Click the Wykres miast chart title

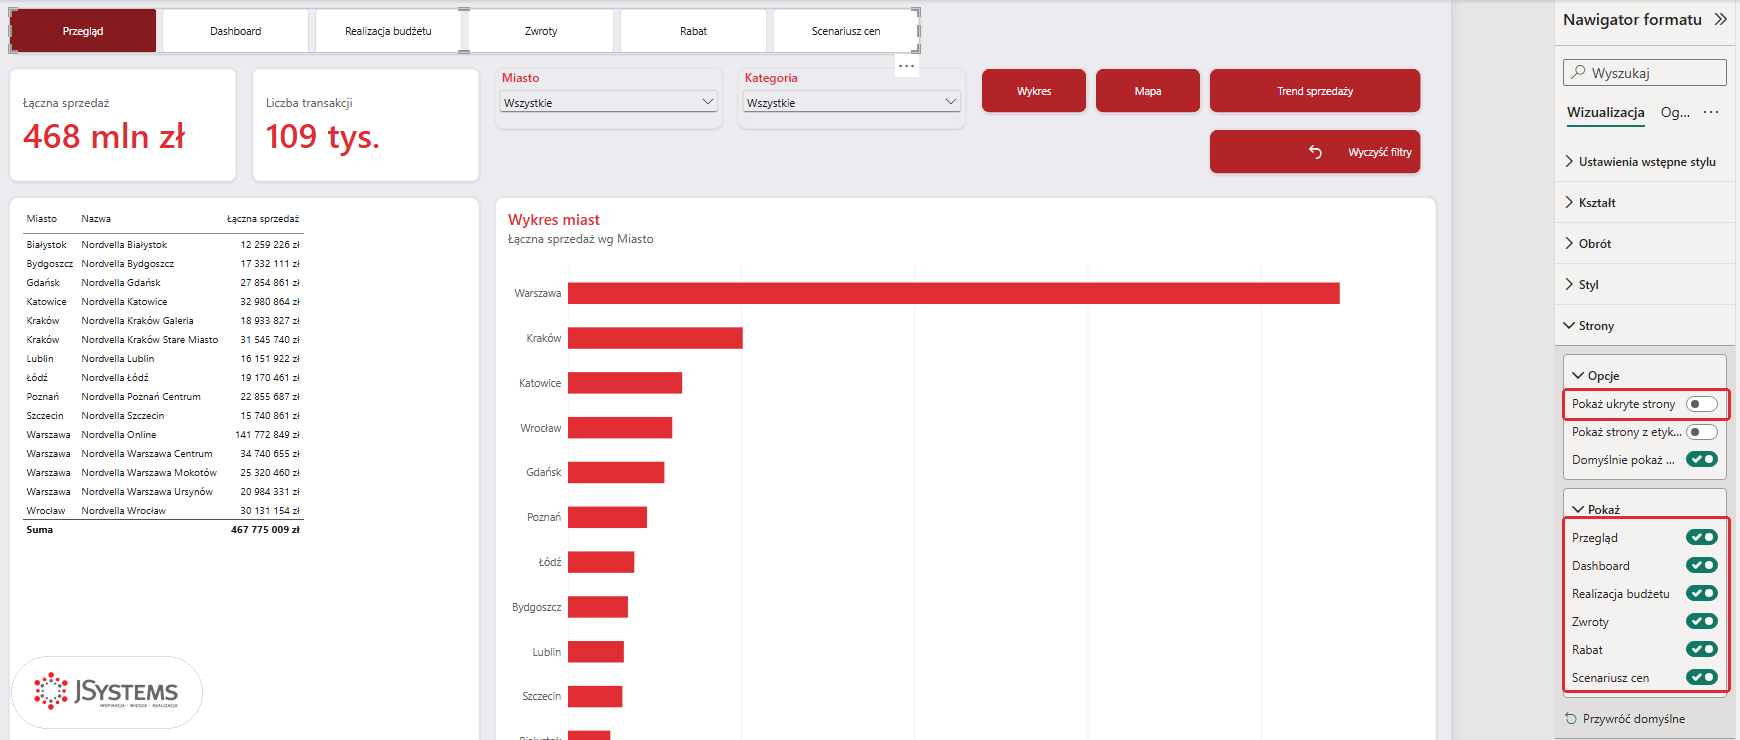[554, 219]
